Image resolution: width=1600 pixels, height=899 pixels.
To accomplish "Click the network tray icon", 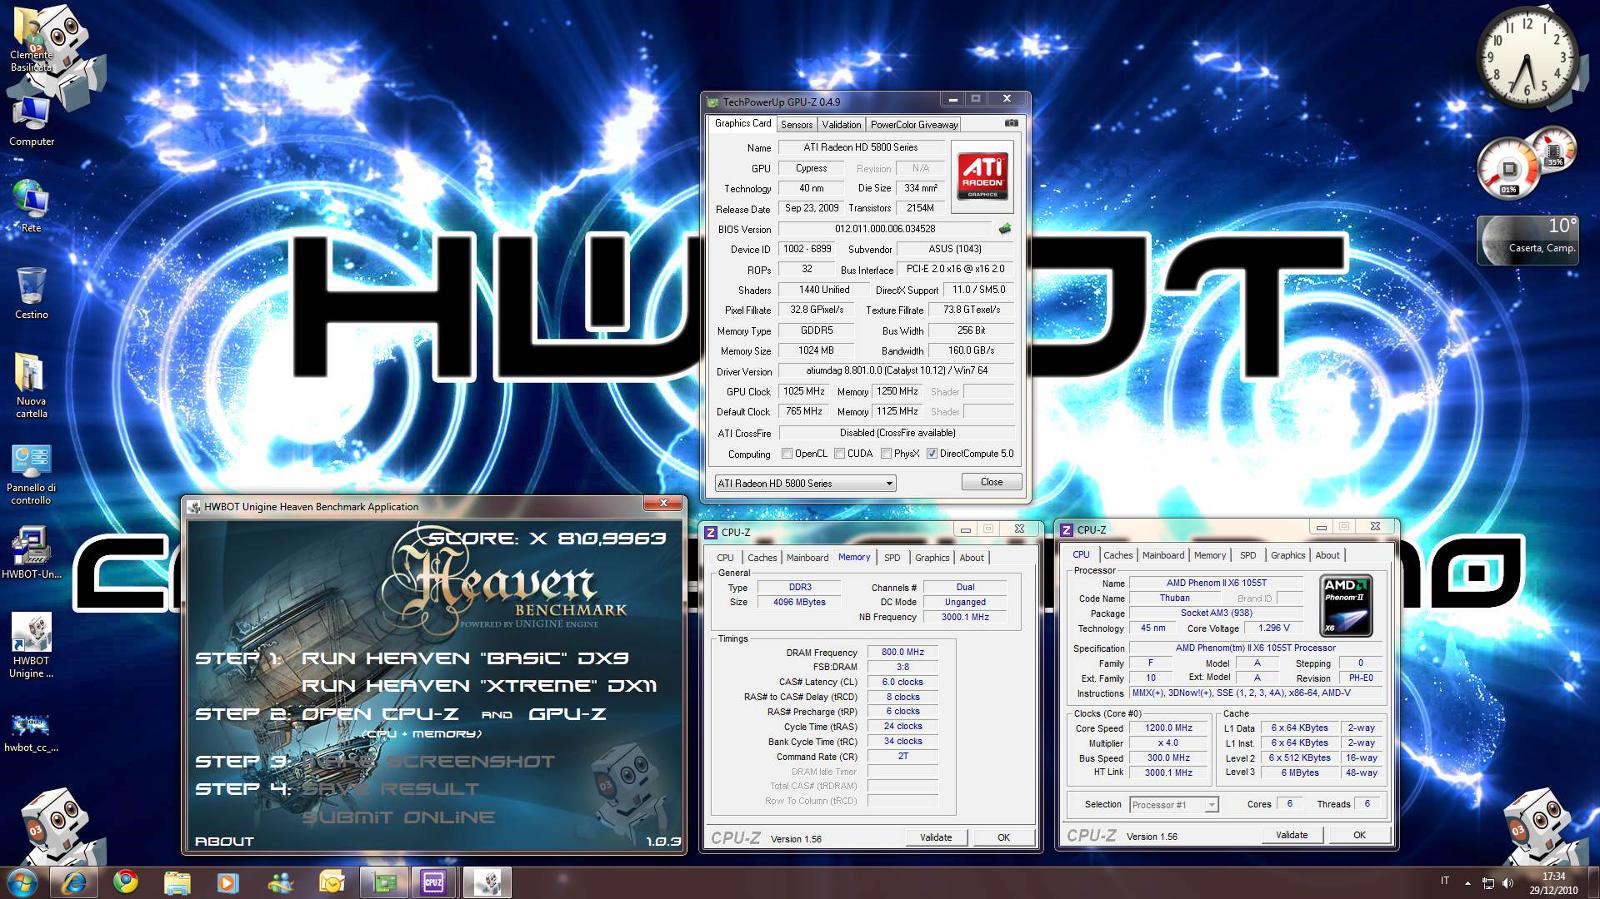I will pos(1488,883).
